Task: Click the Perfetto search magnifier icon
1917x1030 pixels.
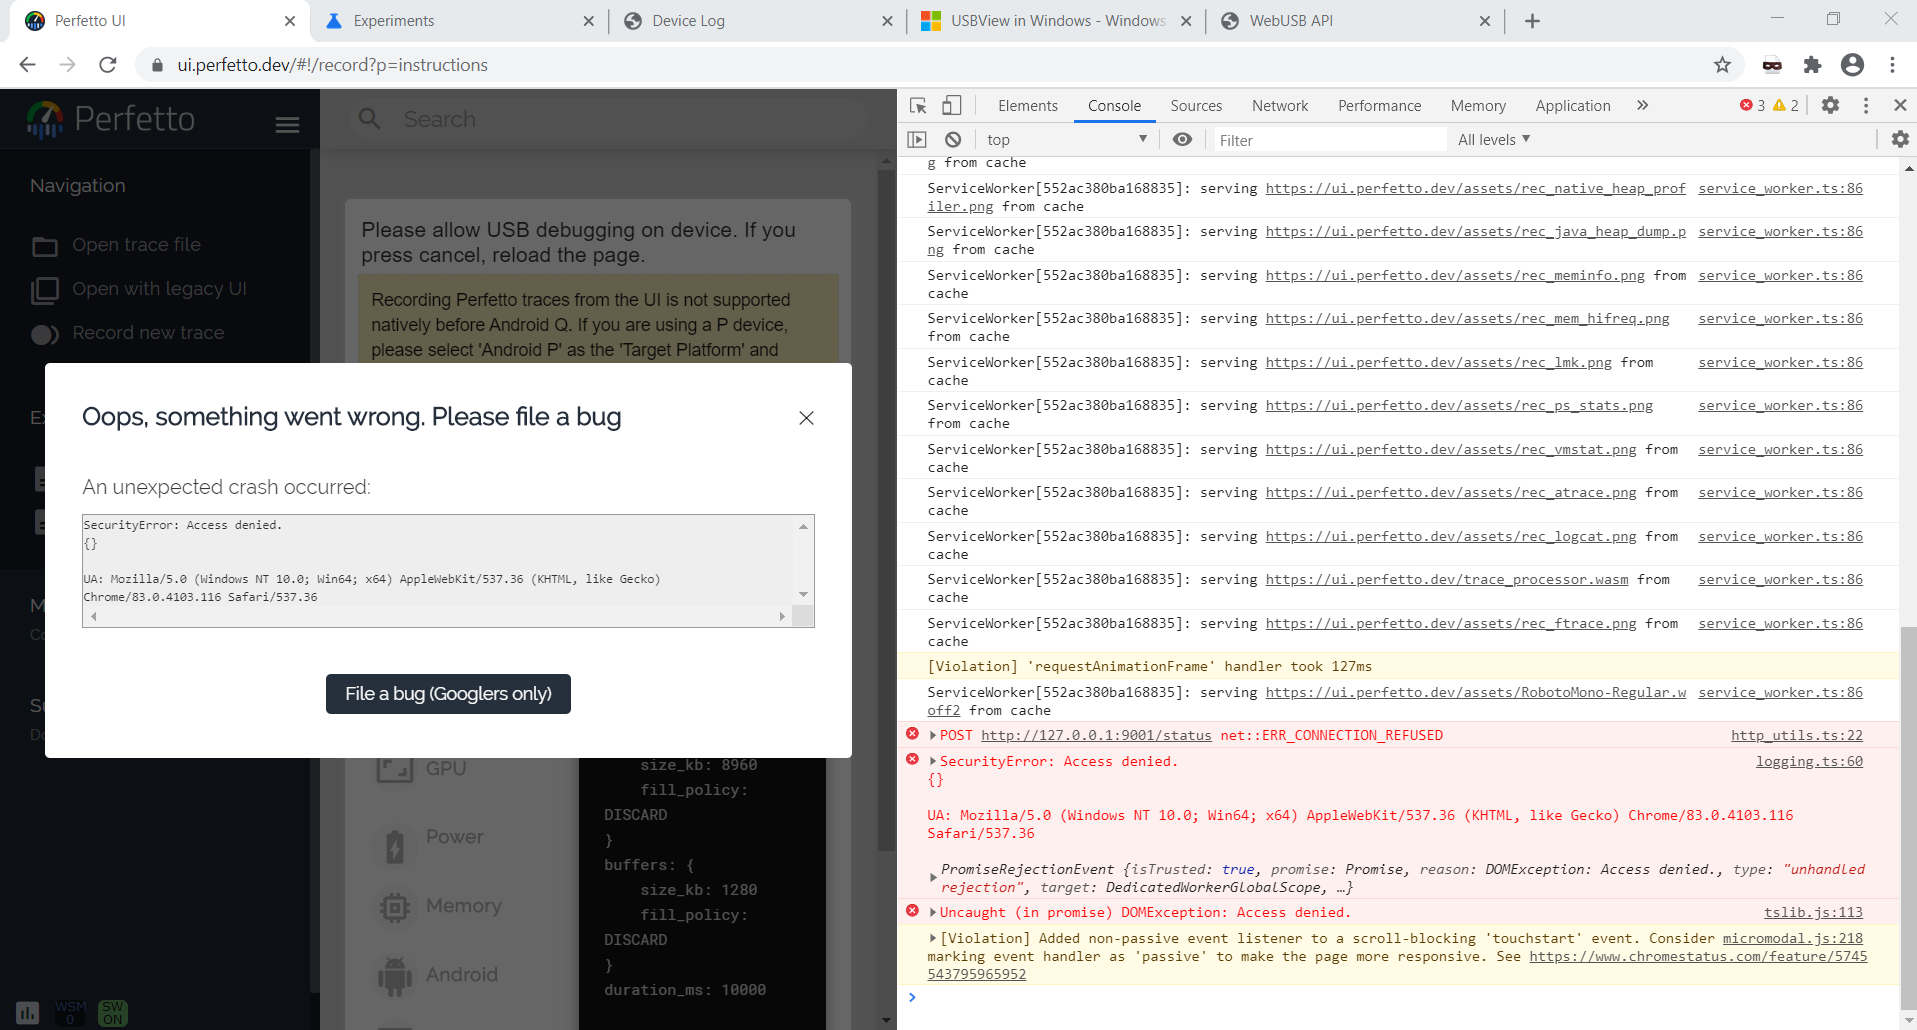Action: click(369, 119)
